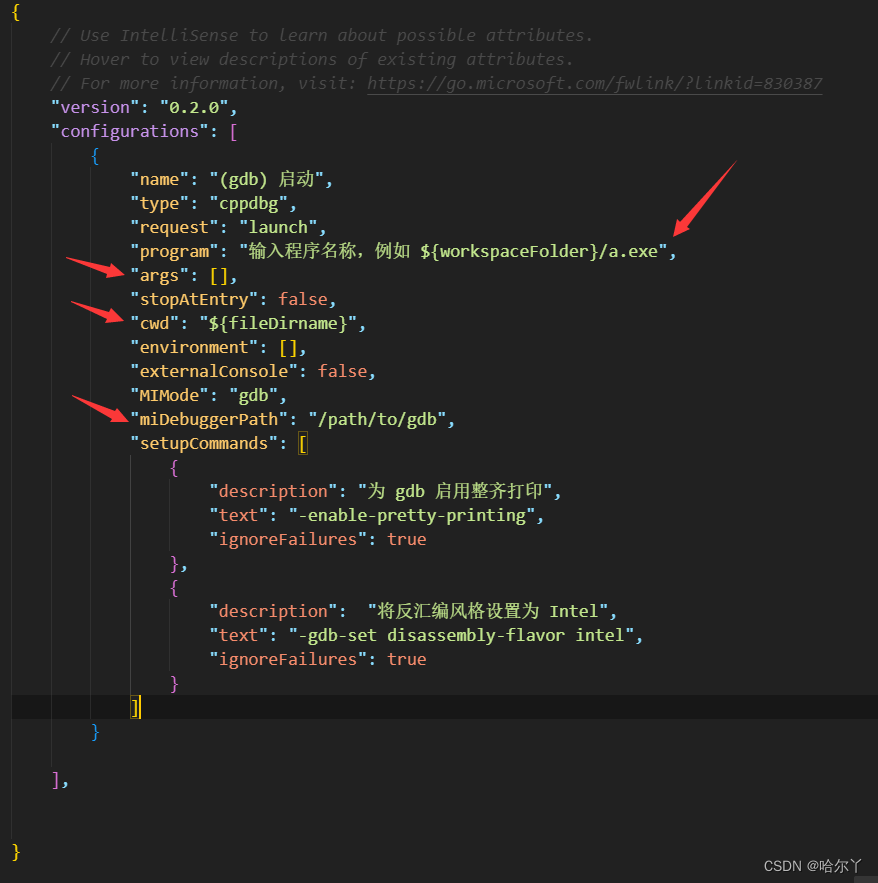This screenshot has height=883, width=878.
Task: Click the "type" key
Action: tap(159, 204)
